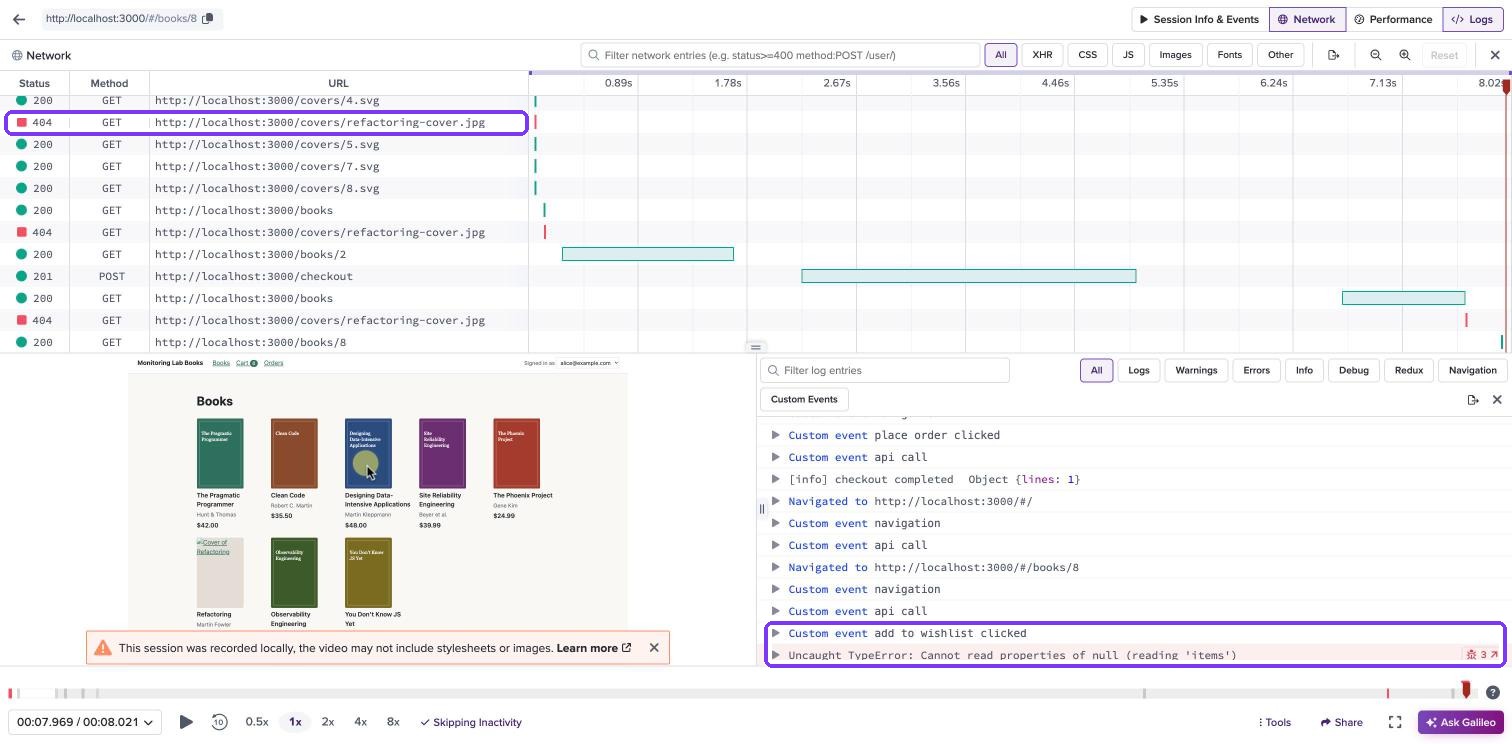Rewind the replay by 10 seconds
Screen dimensions: 1512x744
[219, 722]
